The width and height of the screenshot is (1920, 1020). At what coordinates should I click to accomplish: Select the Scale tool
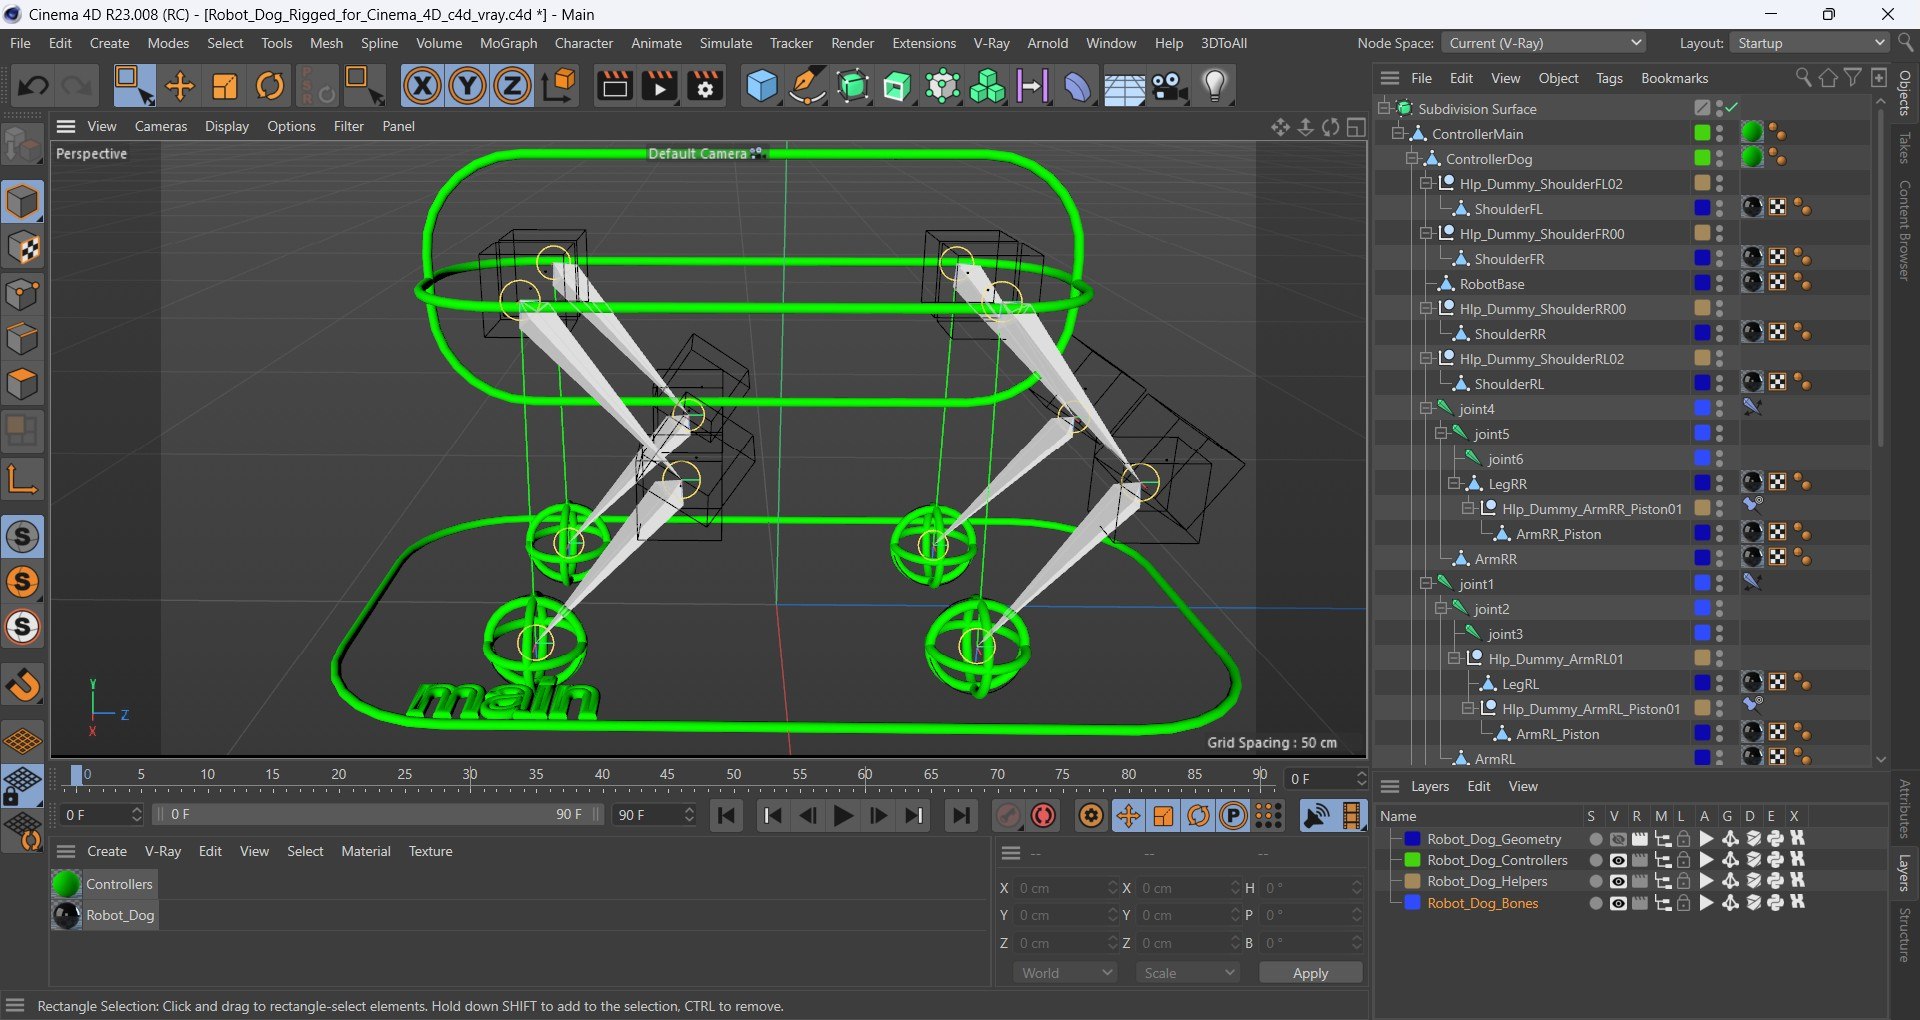(x=225, y=86)
